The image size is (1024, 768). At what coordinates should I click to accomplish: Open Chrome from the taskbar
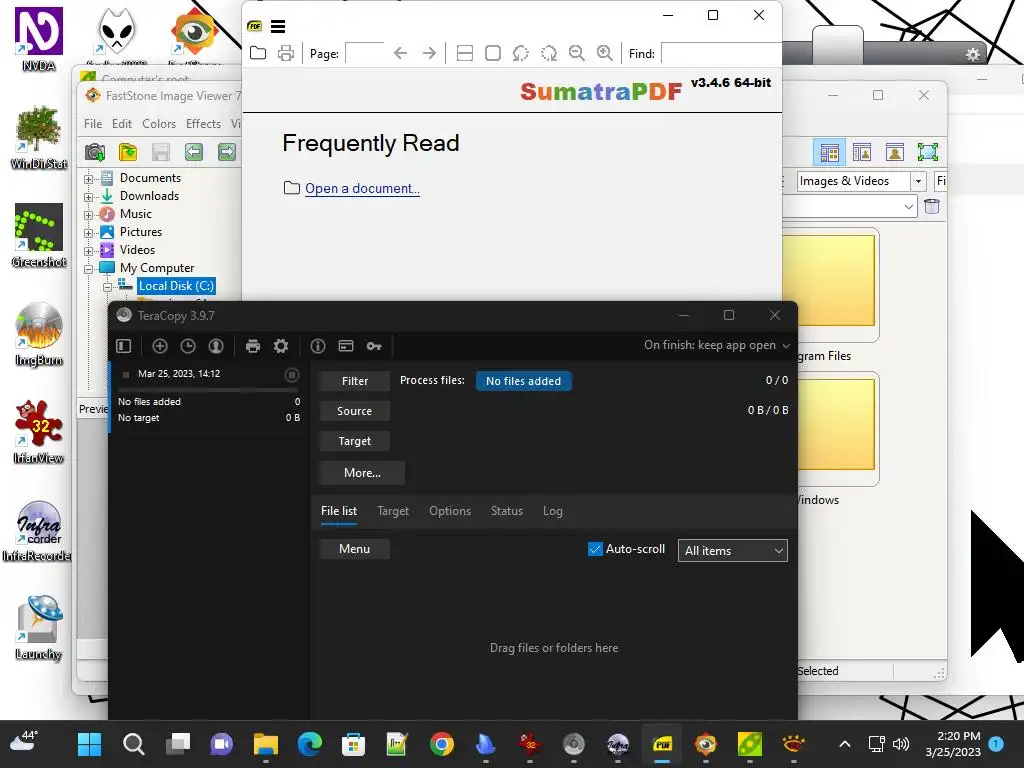click(x=442, y=744)
